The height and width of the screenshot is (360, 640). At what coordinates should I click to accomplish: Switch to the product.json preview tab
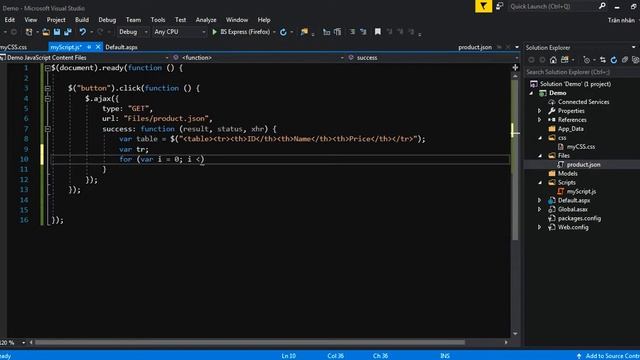tap(475, 47)
